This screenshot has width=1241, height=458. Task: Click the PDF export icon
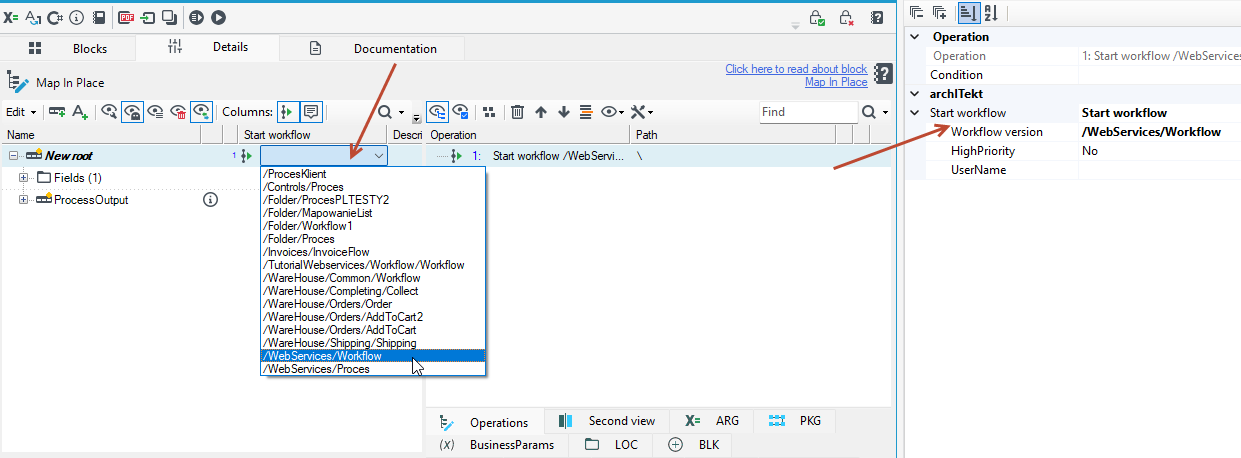pos(126,17)
